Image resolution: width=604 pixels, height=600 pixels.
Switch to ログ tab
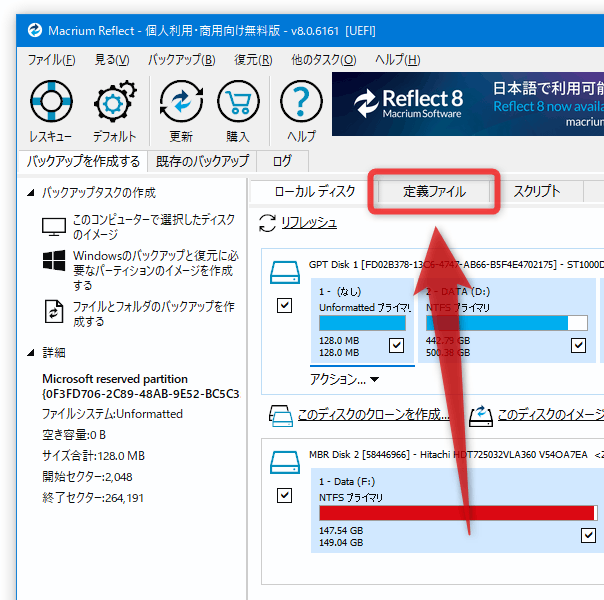(282, 161)
